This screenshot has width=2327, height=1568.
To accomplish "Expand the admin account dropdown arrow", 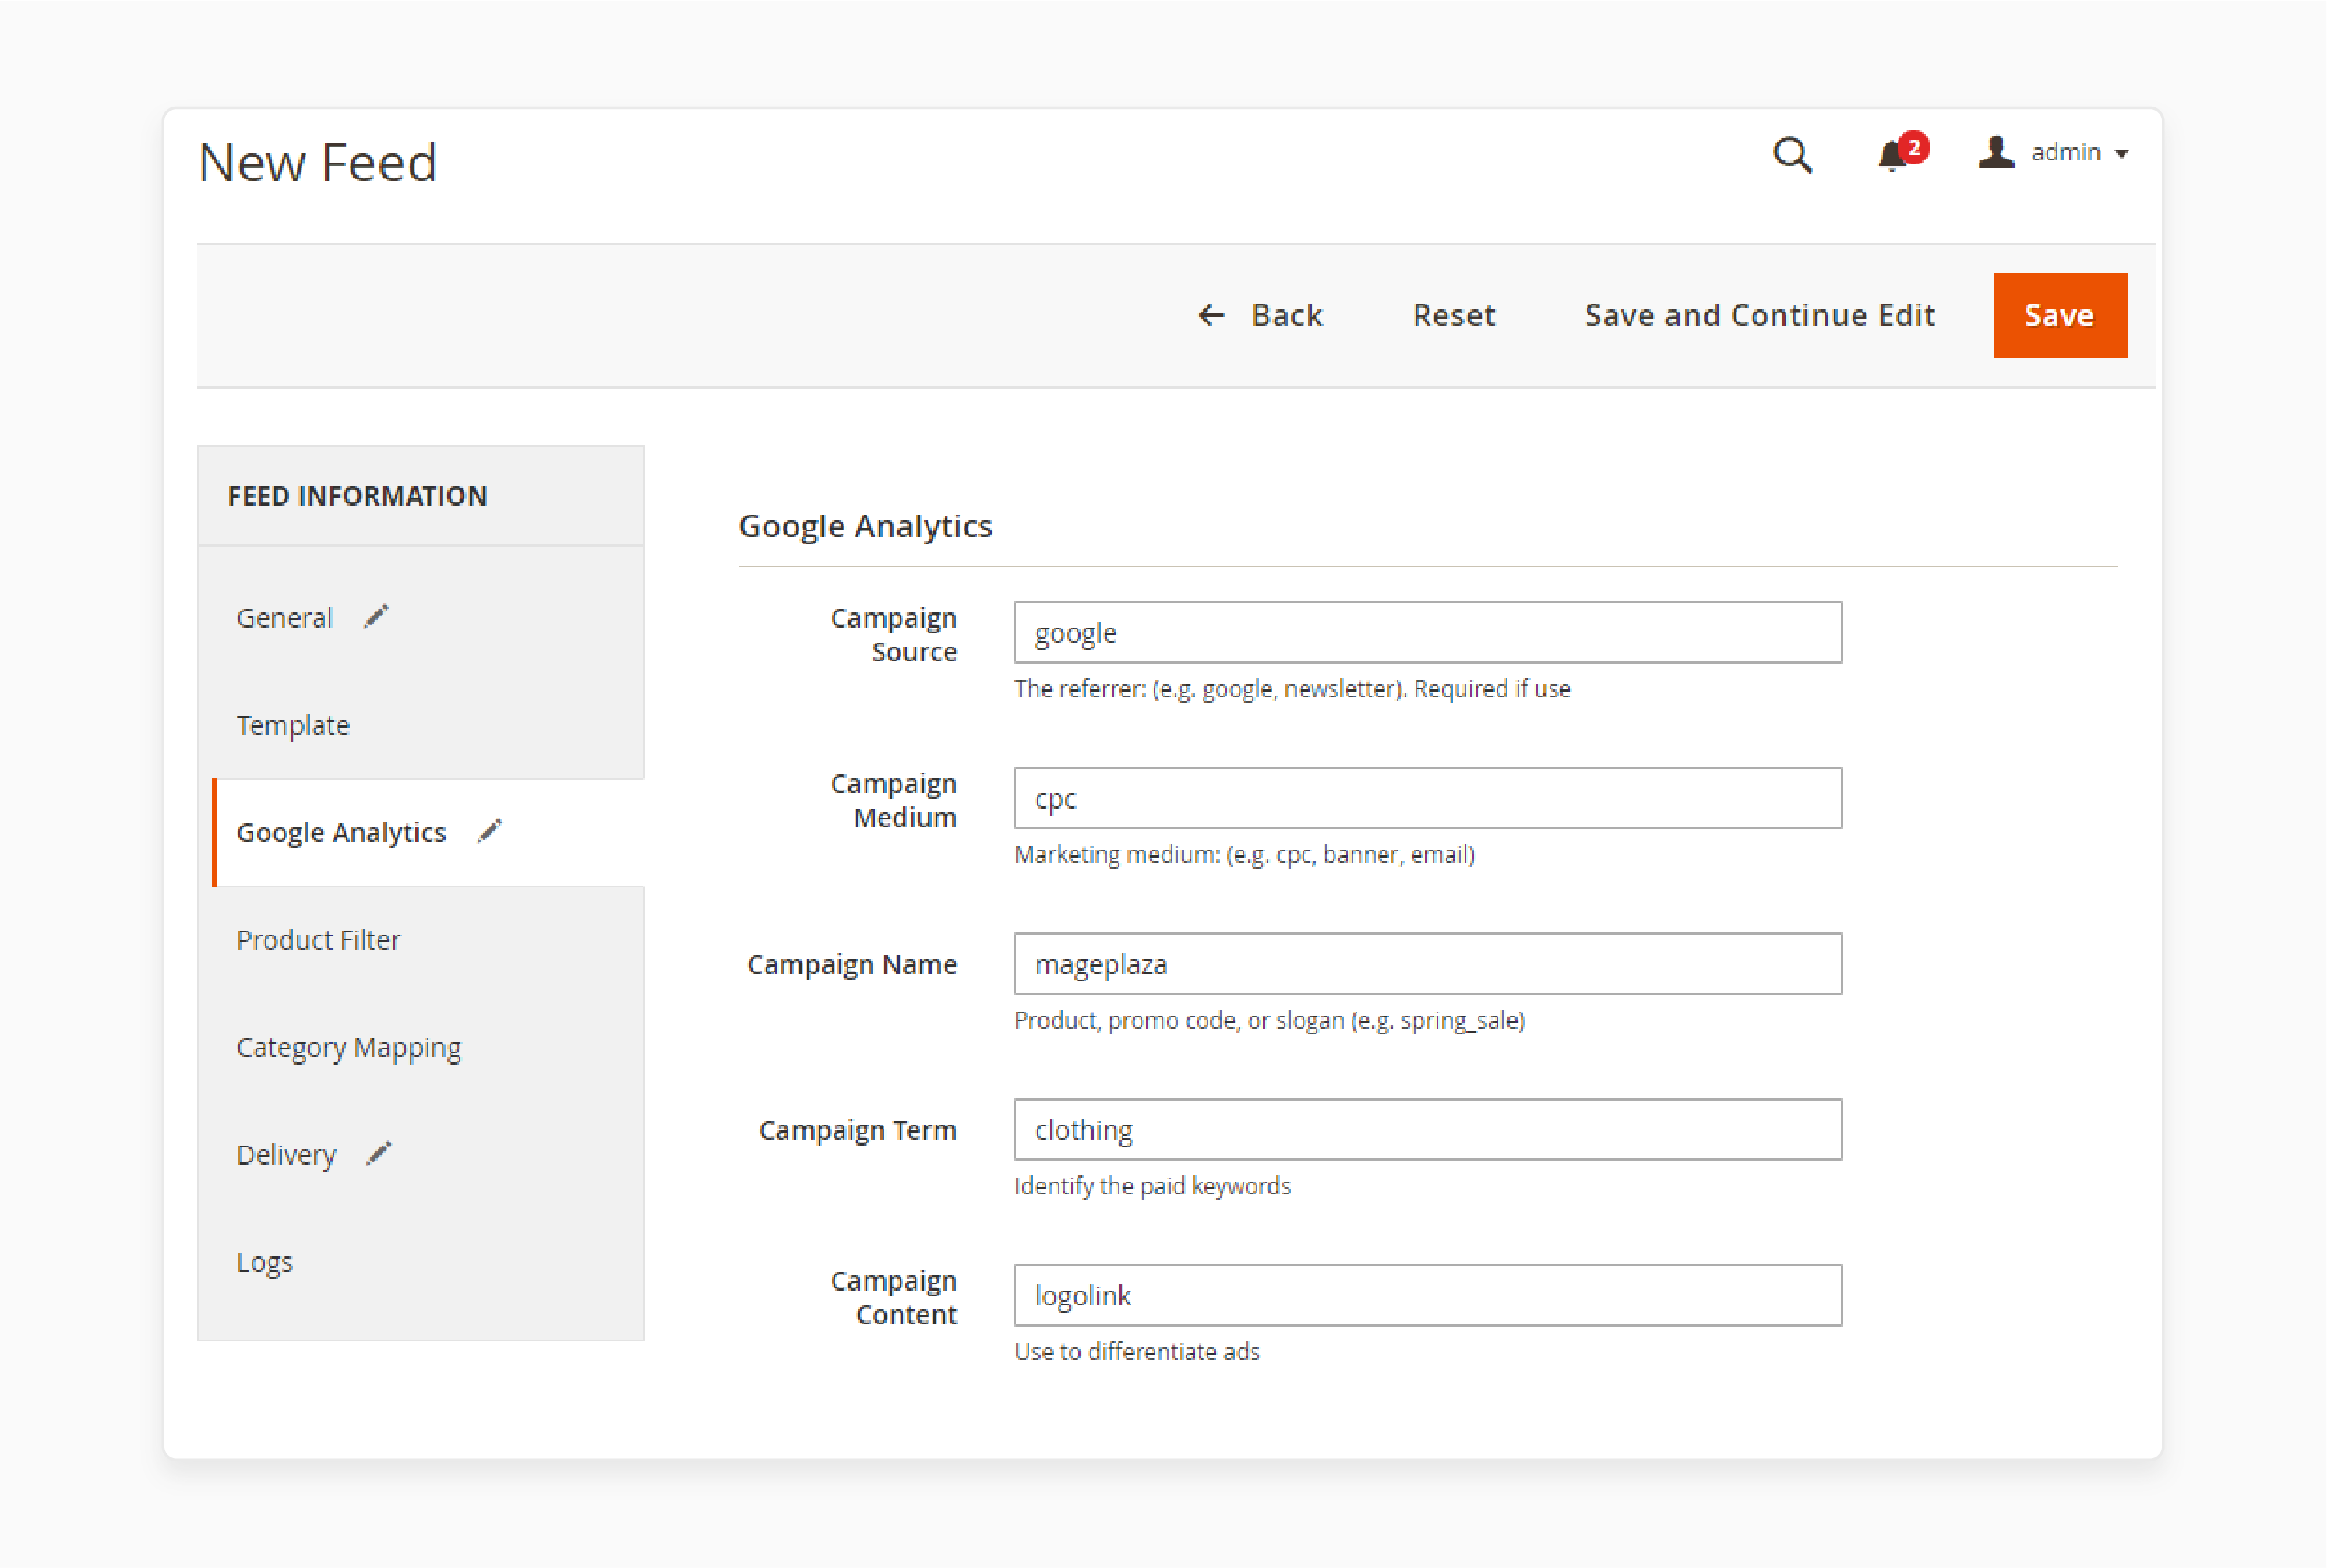I will point(2121,154).
